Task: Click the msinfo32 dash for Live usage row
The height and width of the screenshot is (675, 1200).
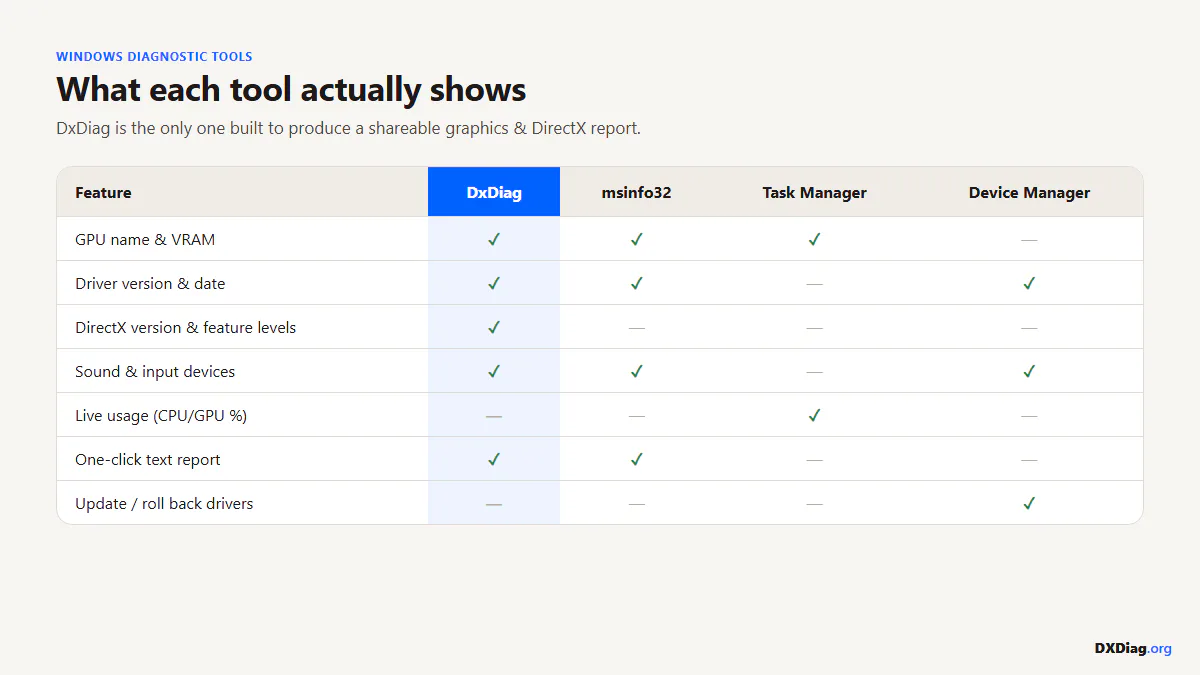Action: point(637,416)
